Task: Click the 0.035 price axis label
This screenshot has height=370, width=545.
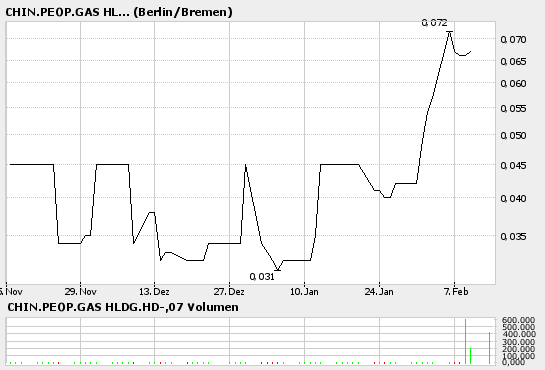Action: (513, 237)
